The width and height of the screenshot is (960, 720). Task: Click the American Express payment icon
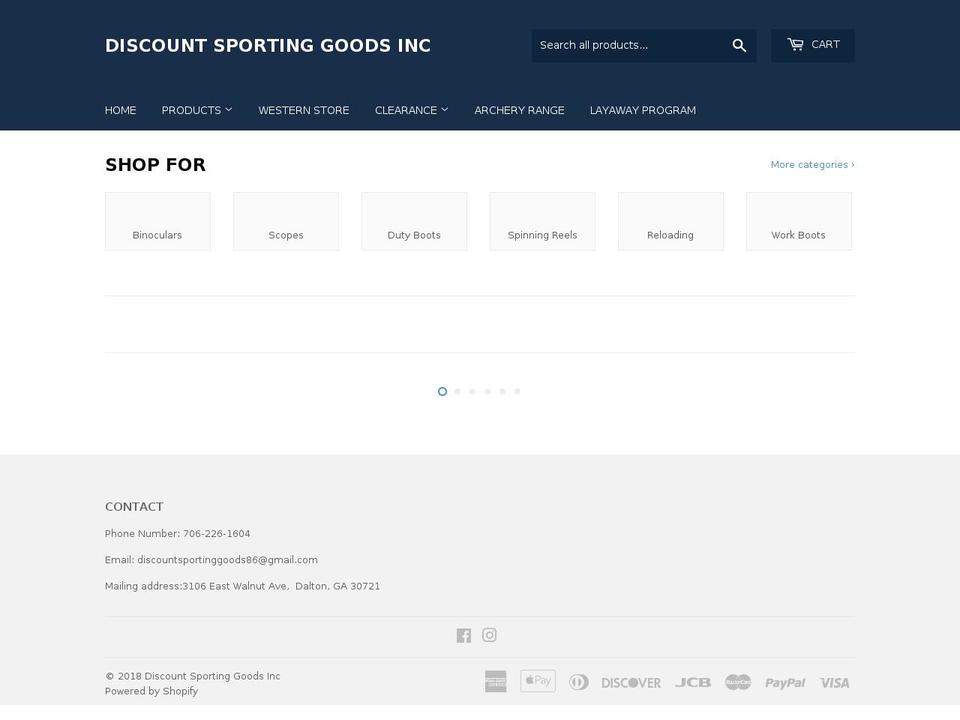(496, 681)
